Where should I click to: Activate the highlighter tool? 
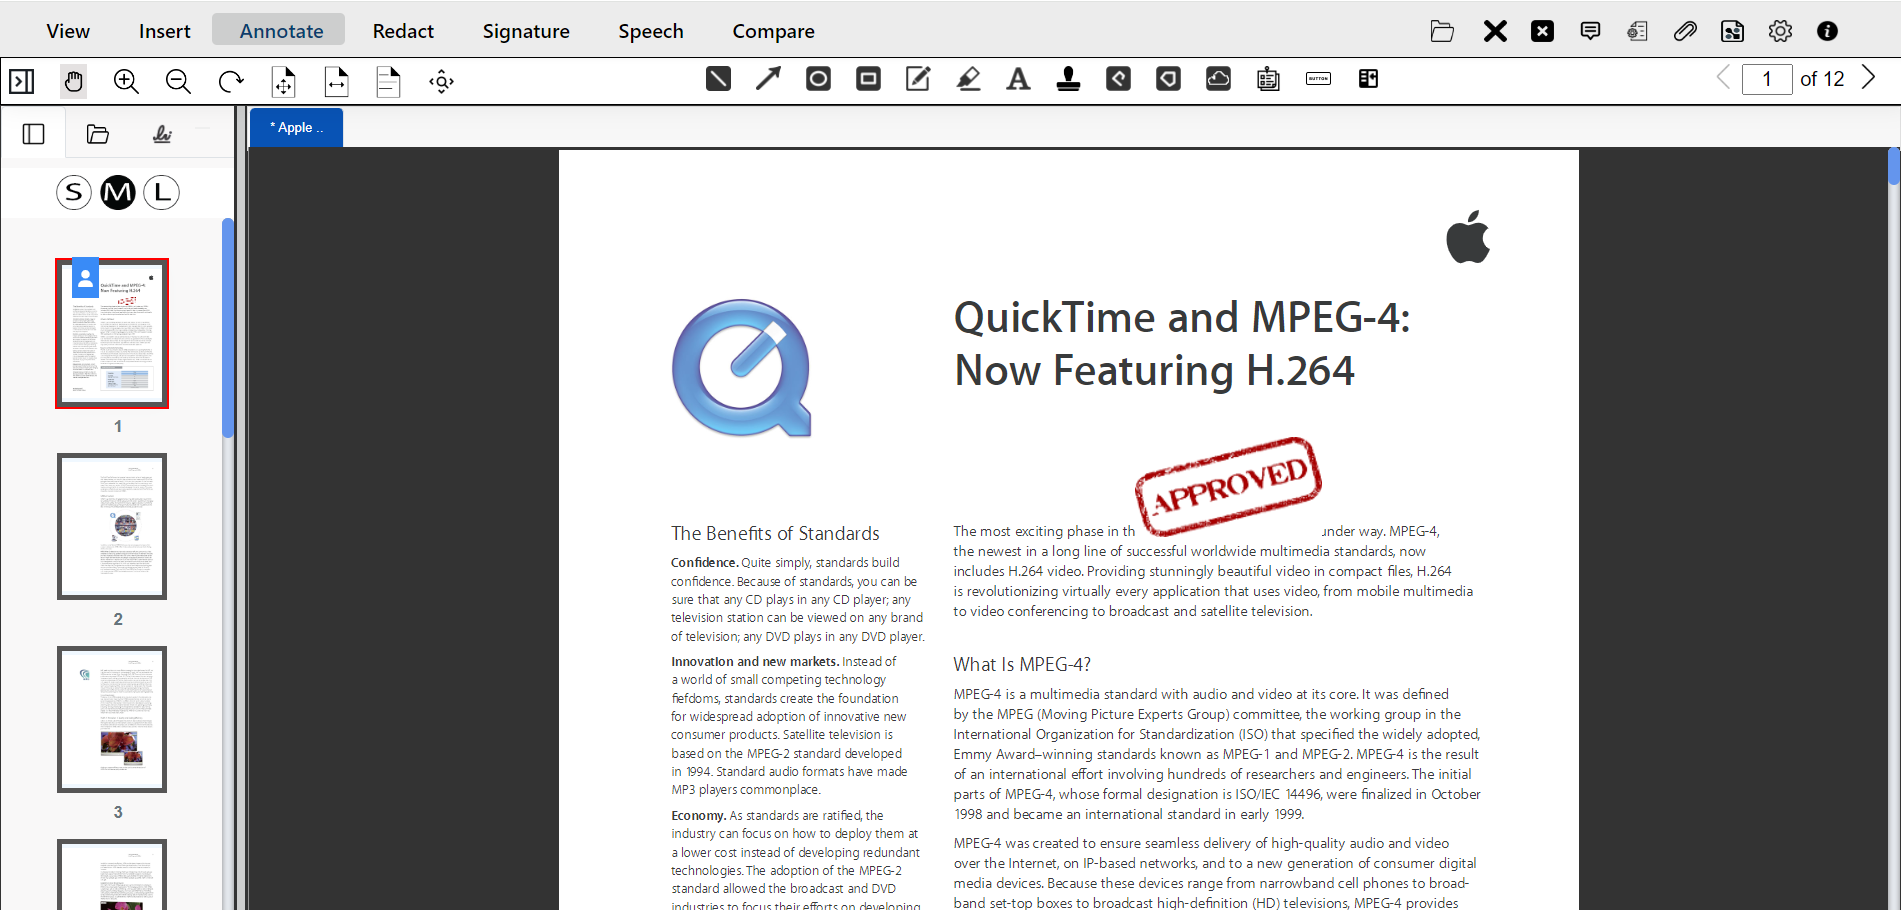(968, 79)
